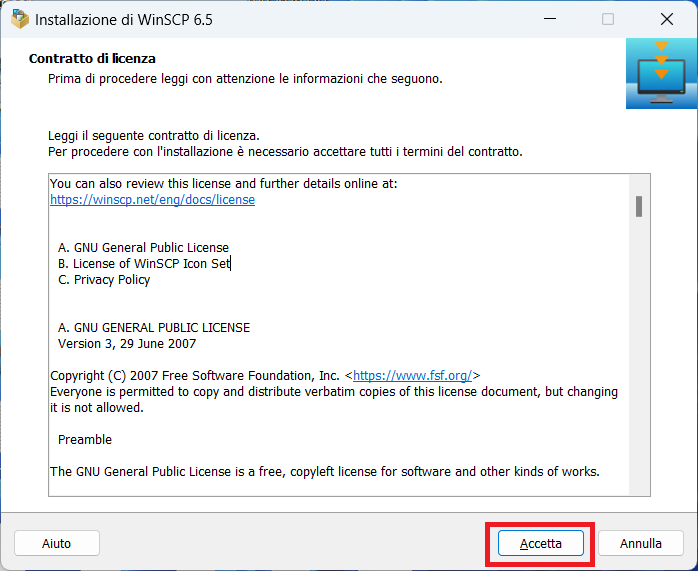Screen dimensions: 698x571
Task: Follow the https://www.fsf.org/ link
Action: point(413,376)
